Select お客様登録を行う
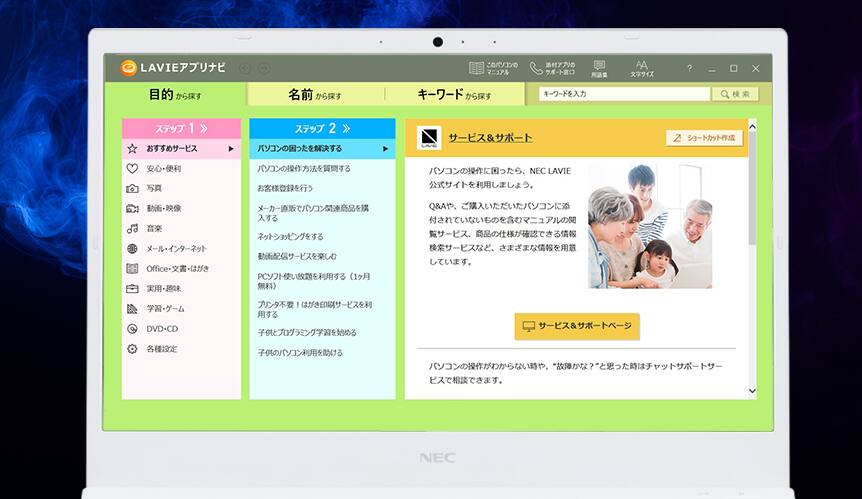 click(285, 188)
